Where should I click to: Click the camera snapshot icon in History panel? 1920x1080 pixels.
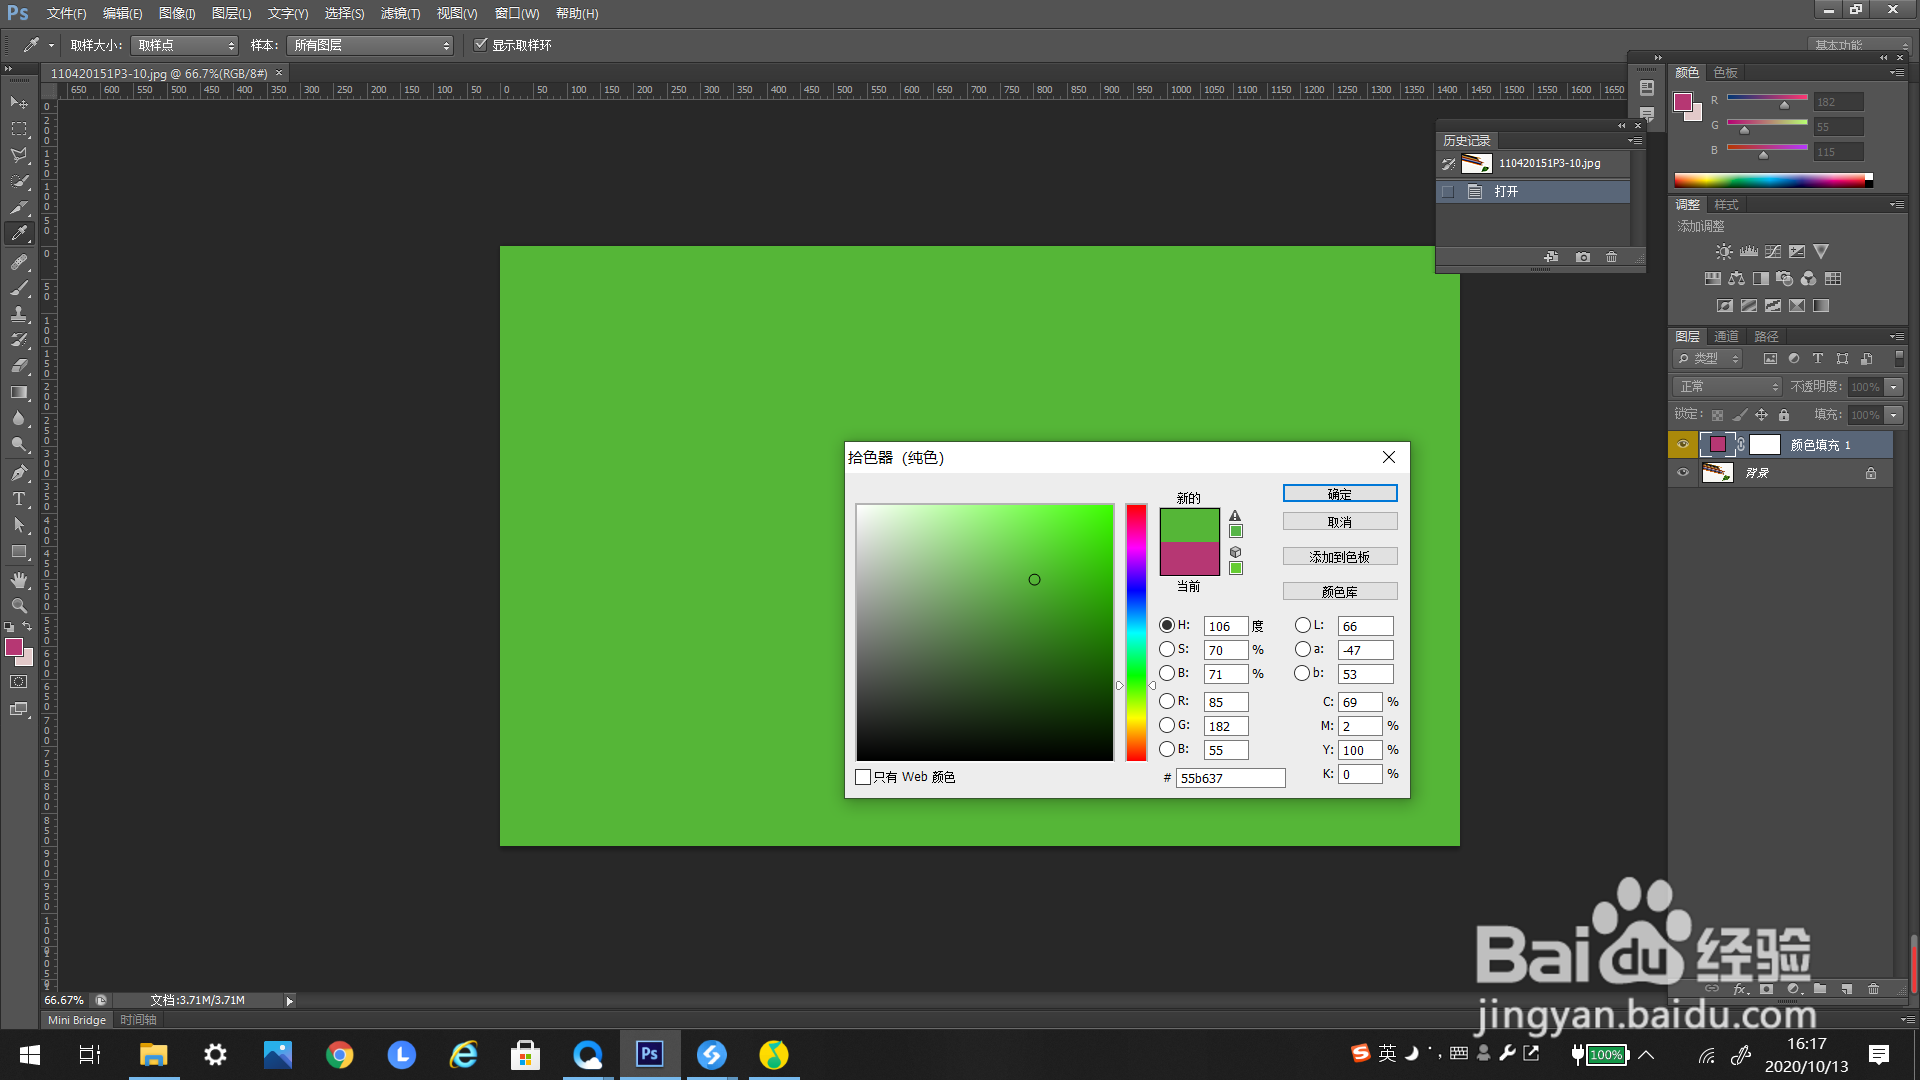(x=1582, y=257)
